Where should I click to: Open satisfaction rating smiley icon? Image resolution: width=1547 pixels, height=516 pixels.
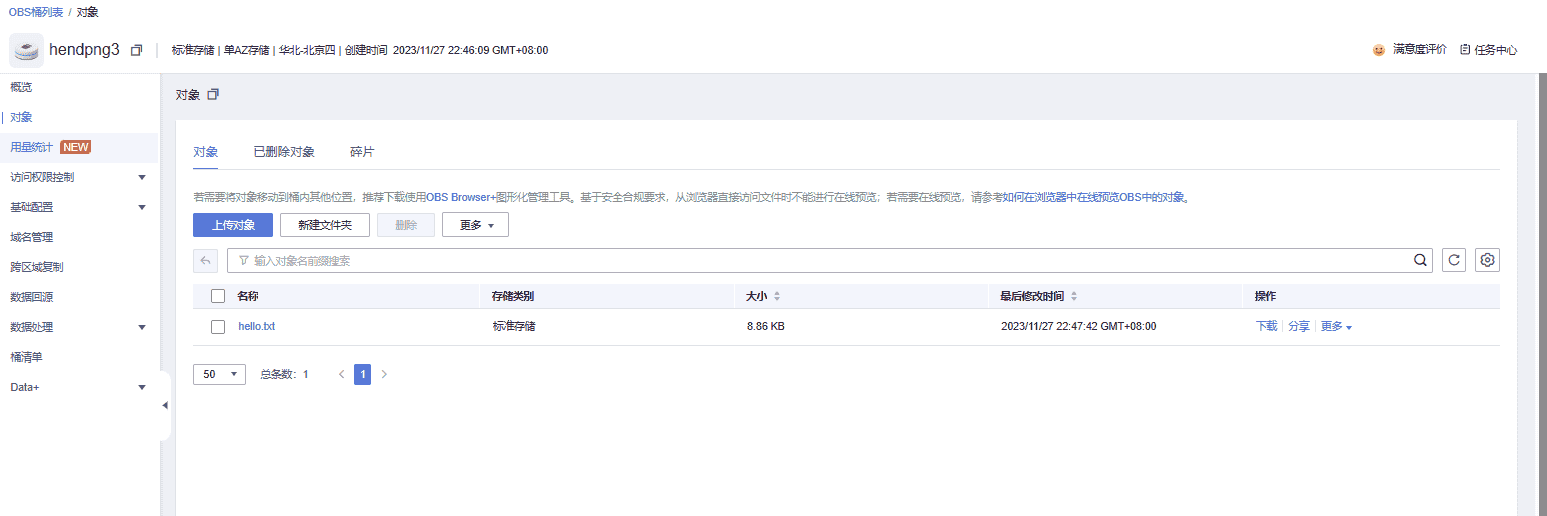click(1379, 50)
